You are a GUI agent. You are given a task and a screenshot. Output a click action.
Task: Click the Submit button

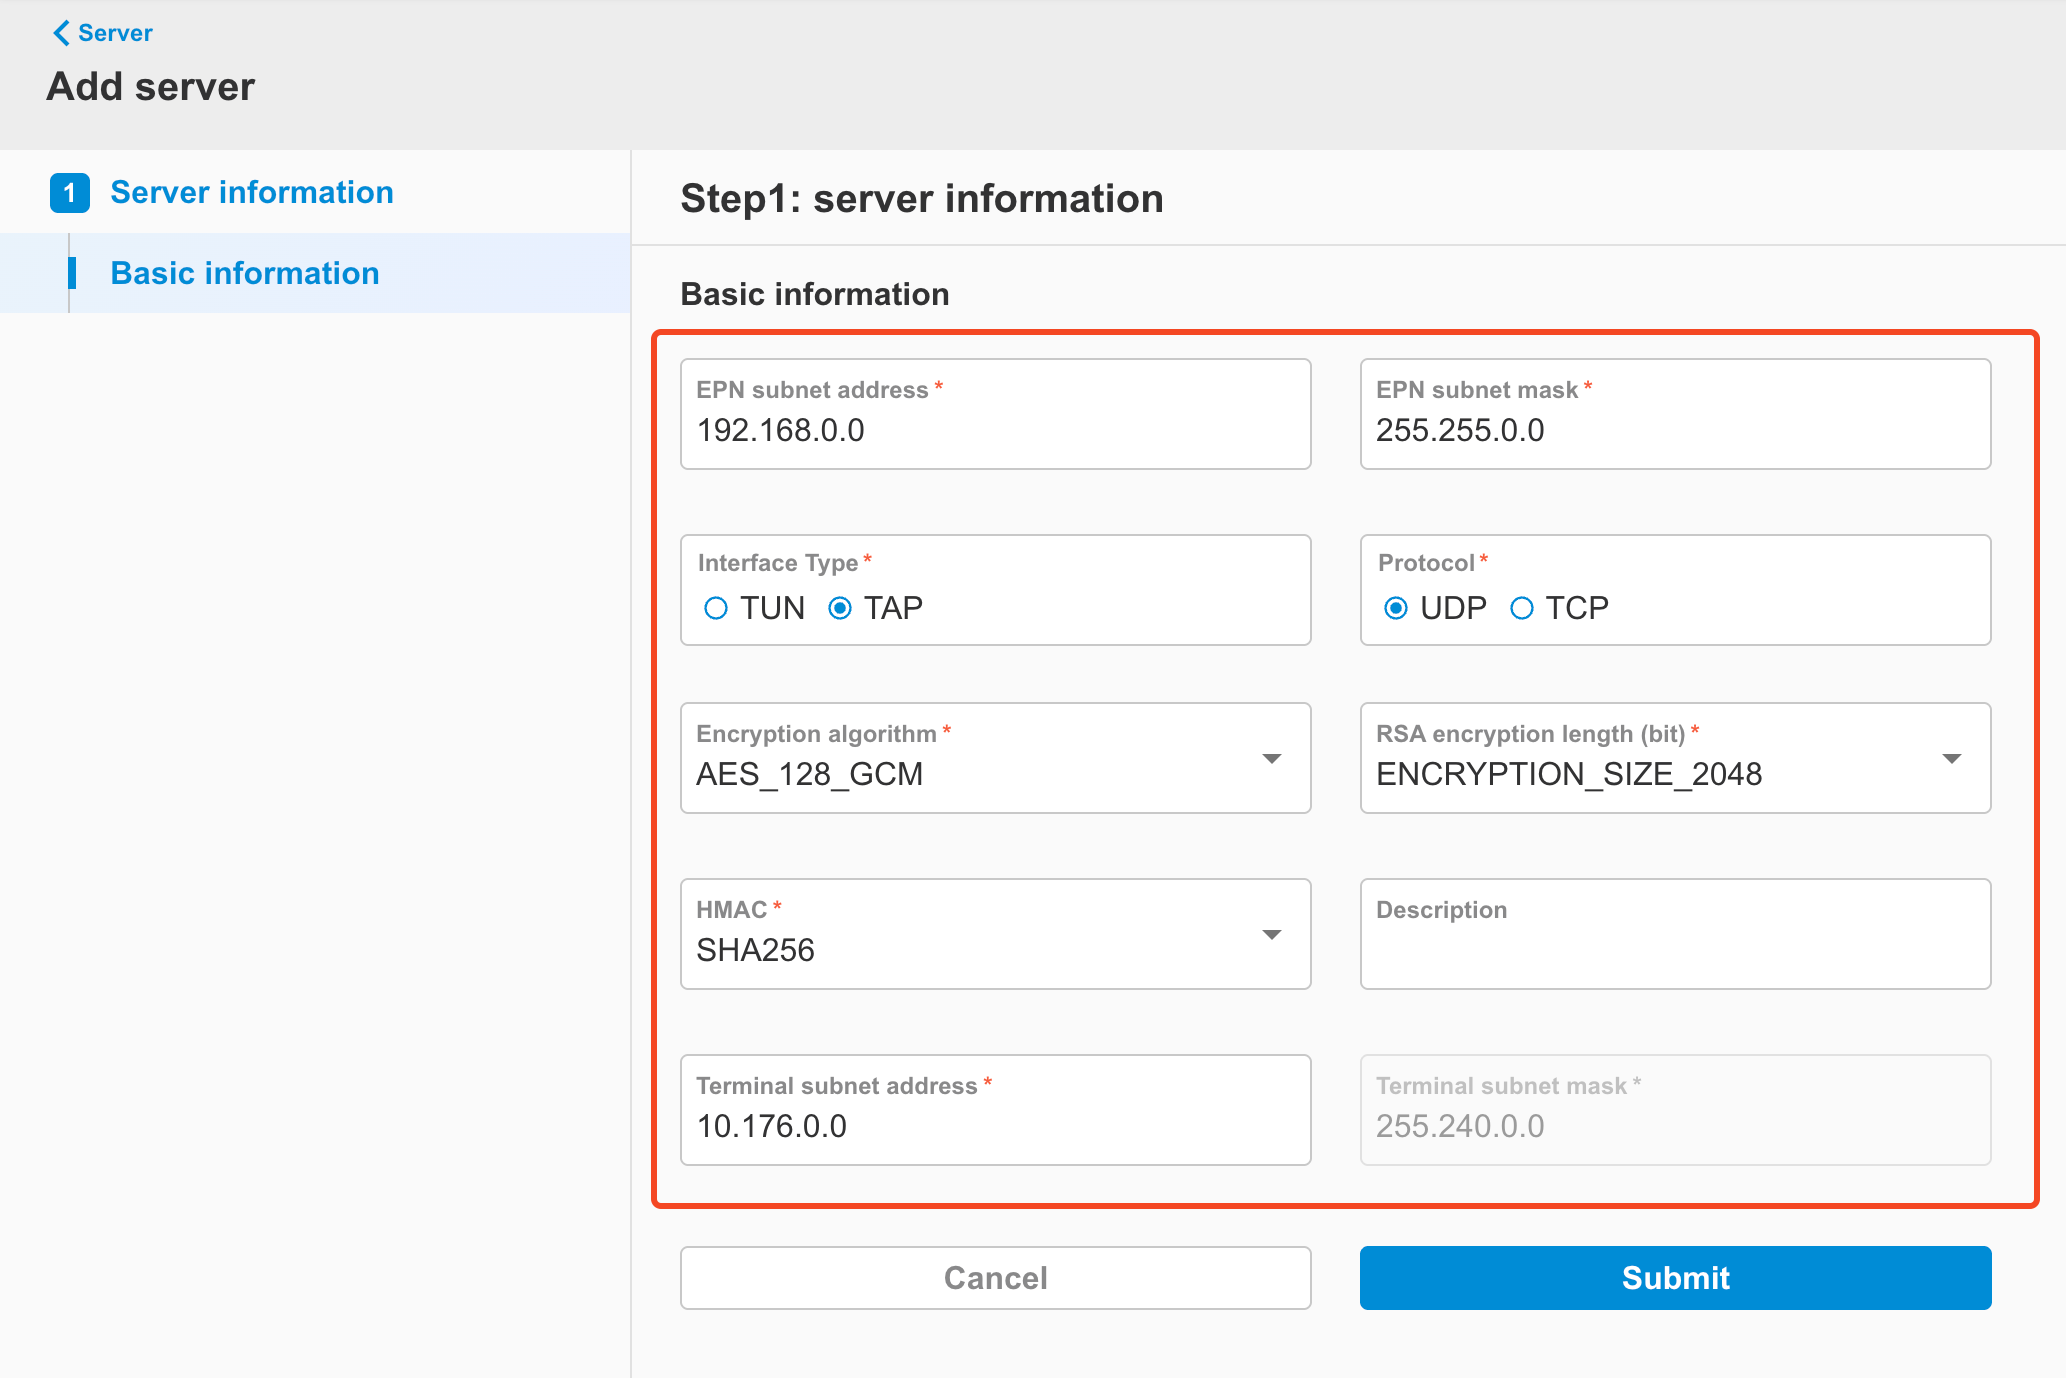1675,1277
